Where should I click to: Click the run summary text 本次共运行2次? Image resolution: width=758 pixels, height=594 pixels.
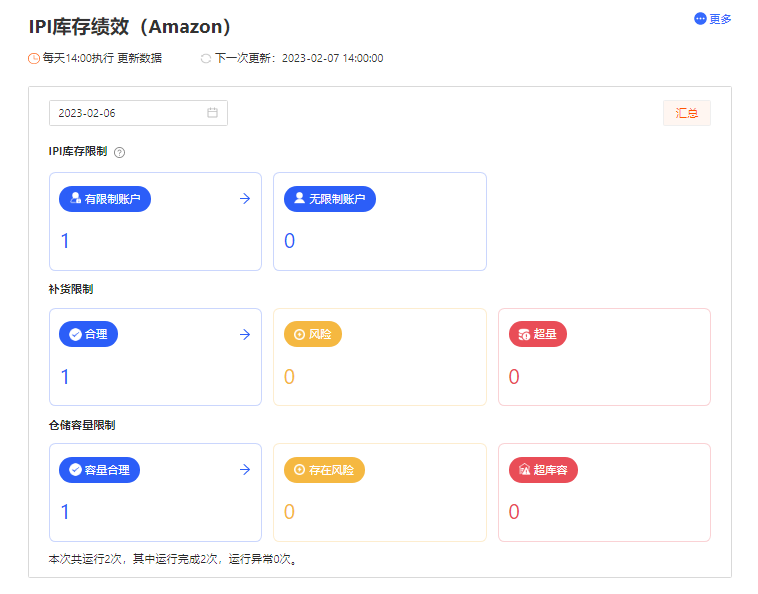[86, 559]
